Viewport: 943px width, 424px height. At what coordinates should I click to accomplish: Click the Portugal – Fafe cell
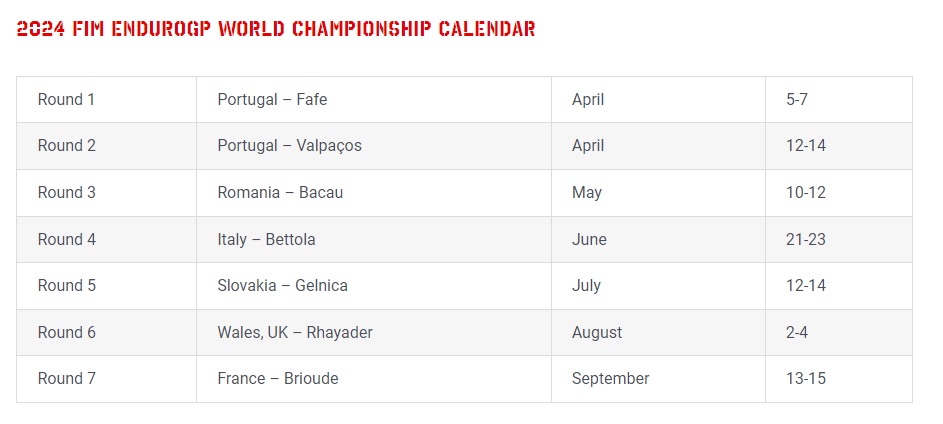(x=373, y=99)
